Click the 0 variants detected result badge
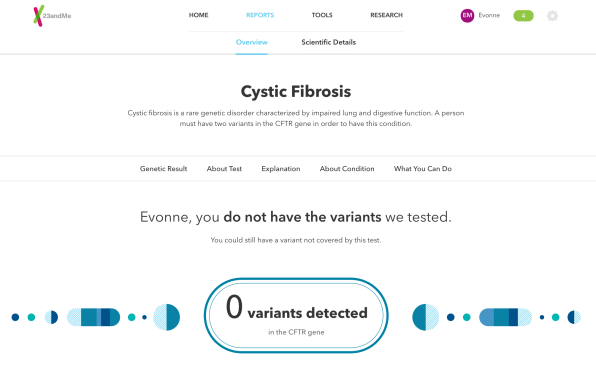The image size is (596, 366). tap(296, 315)
